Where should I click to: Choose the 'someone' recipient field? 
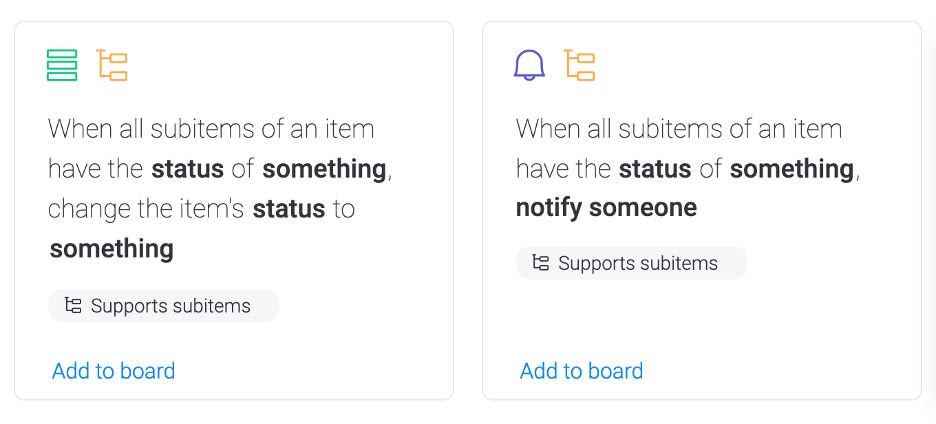coord(643,208)
